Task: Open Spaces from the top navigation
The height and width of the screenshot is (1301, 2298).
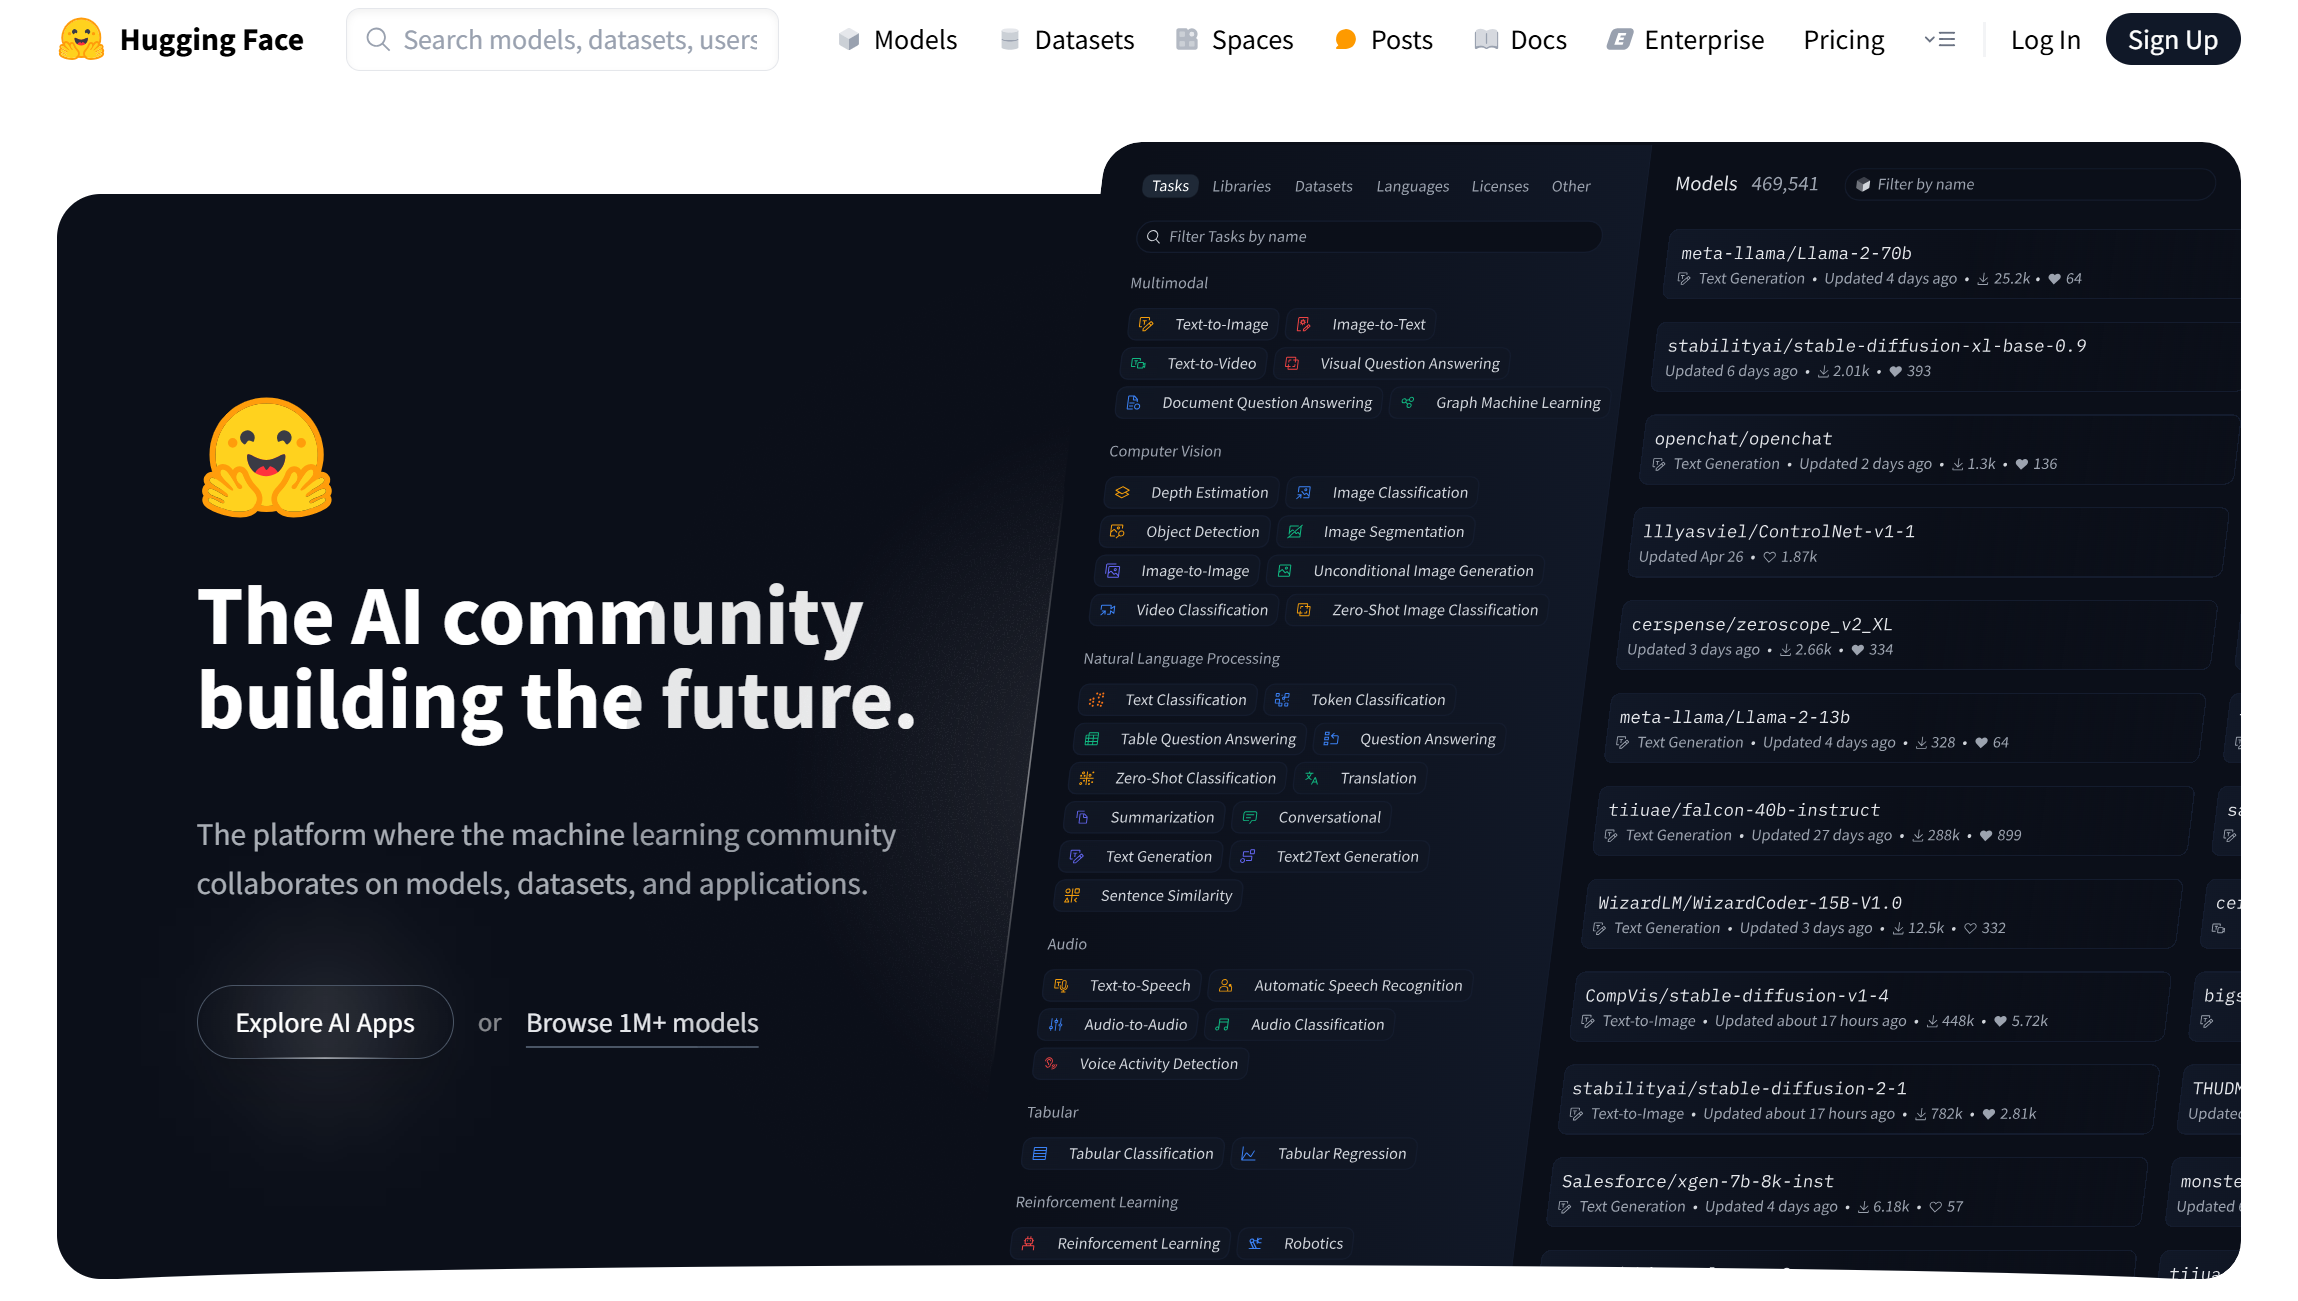Action: tap(1233, 40)
